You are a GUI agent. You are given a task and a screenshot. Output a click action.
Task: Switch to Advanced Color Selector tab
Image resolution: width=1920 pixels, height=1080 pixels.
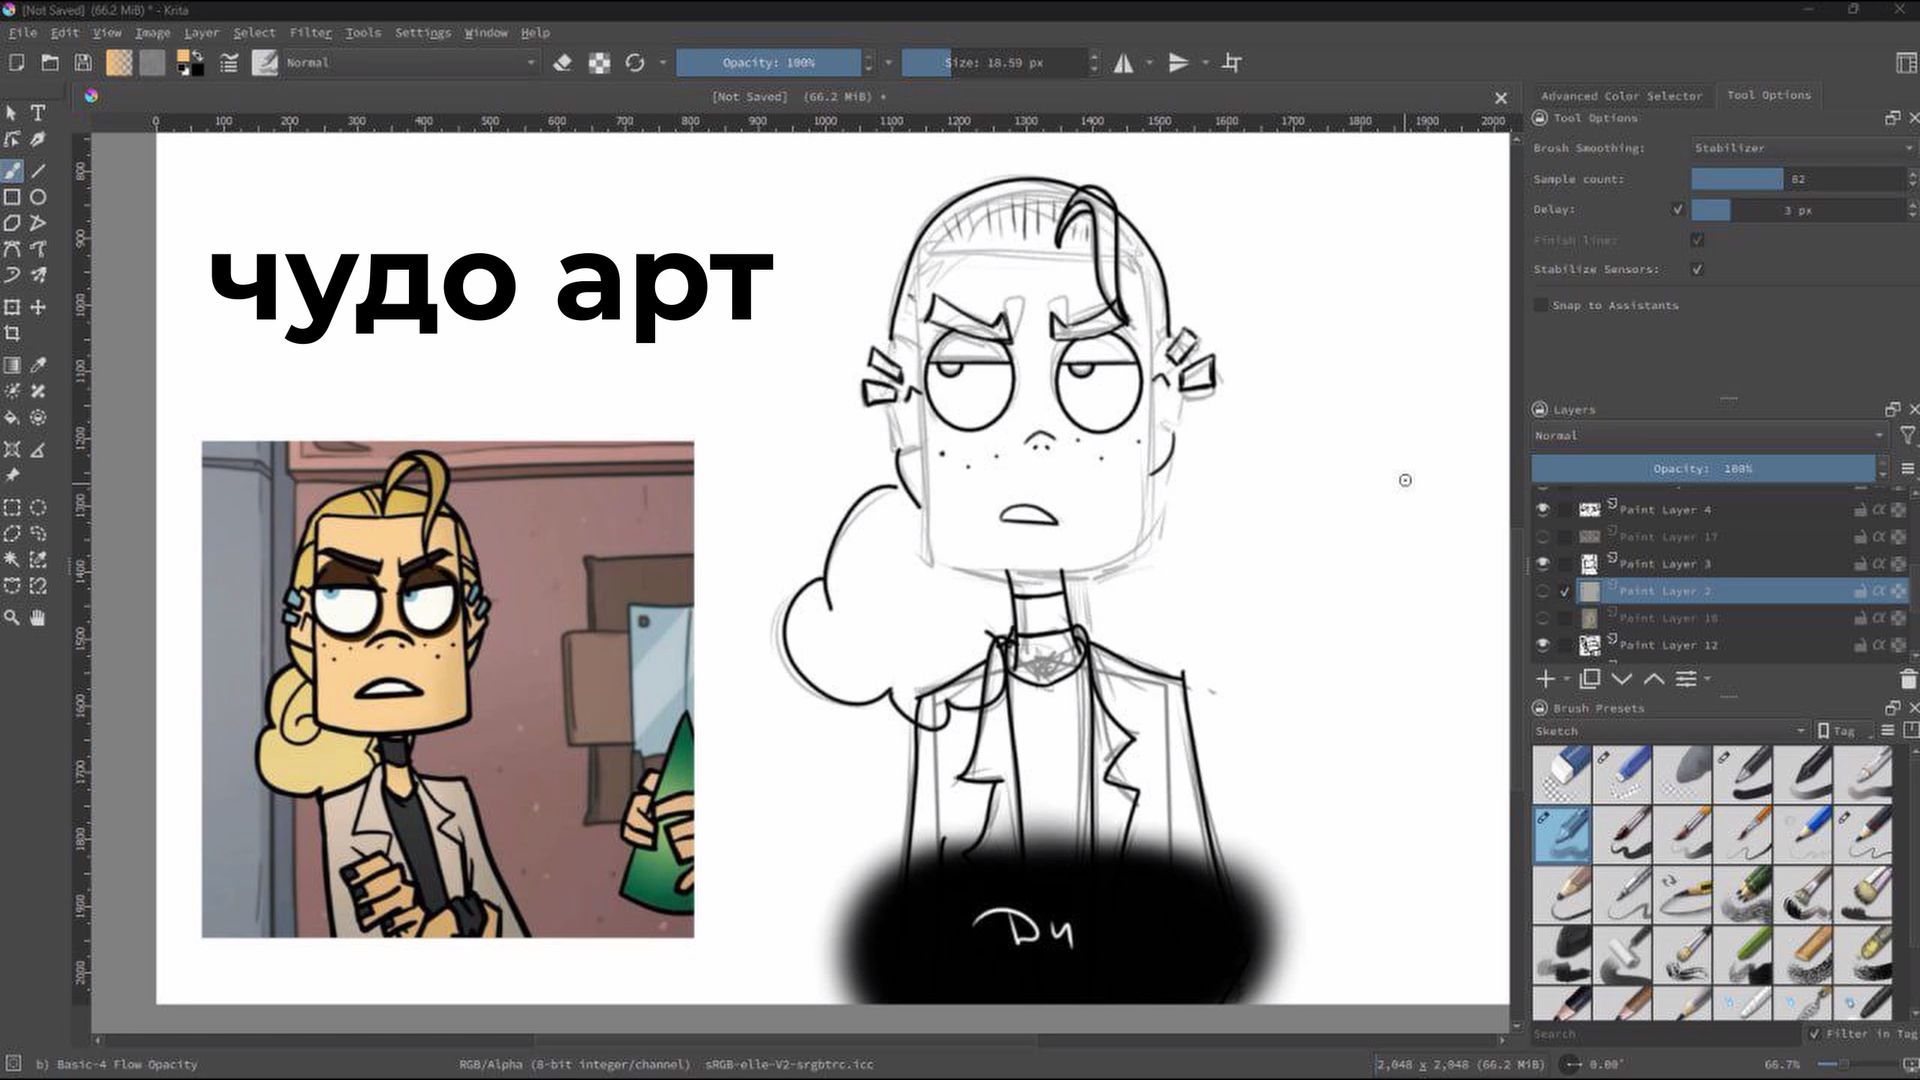click(x=1621, y=96)
